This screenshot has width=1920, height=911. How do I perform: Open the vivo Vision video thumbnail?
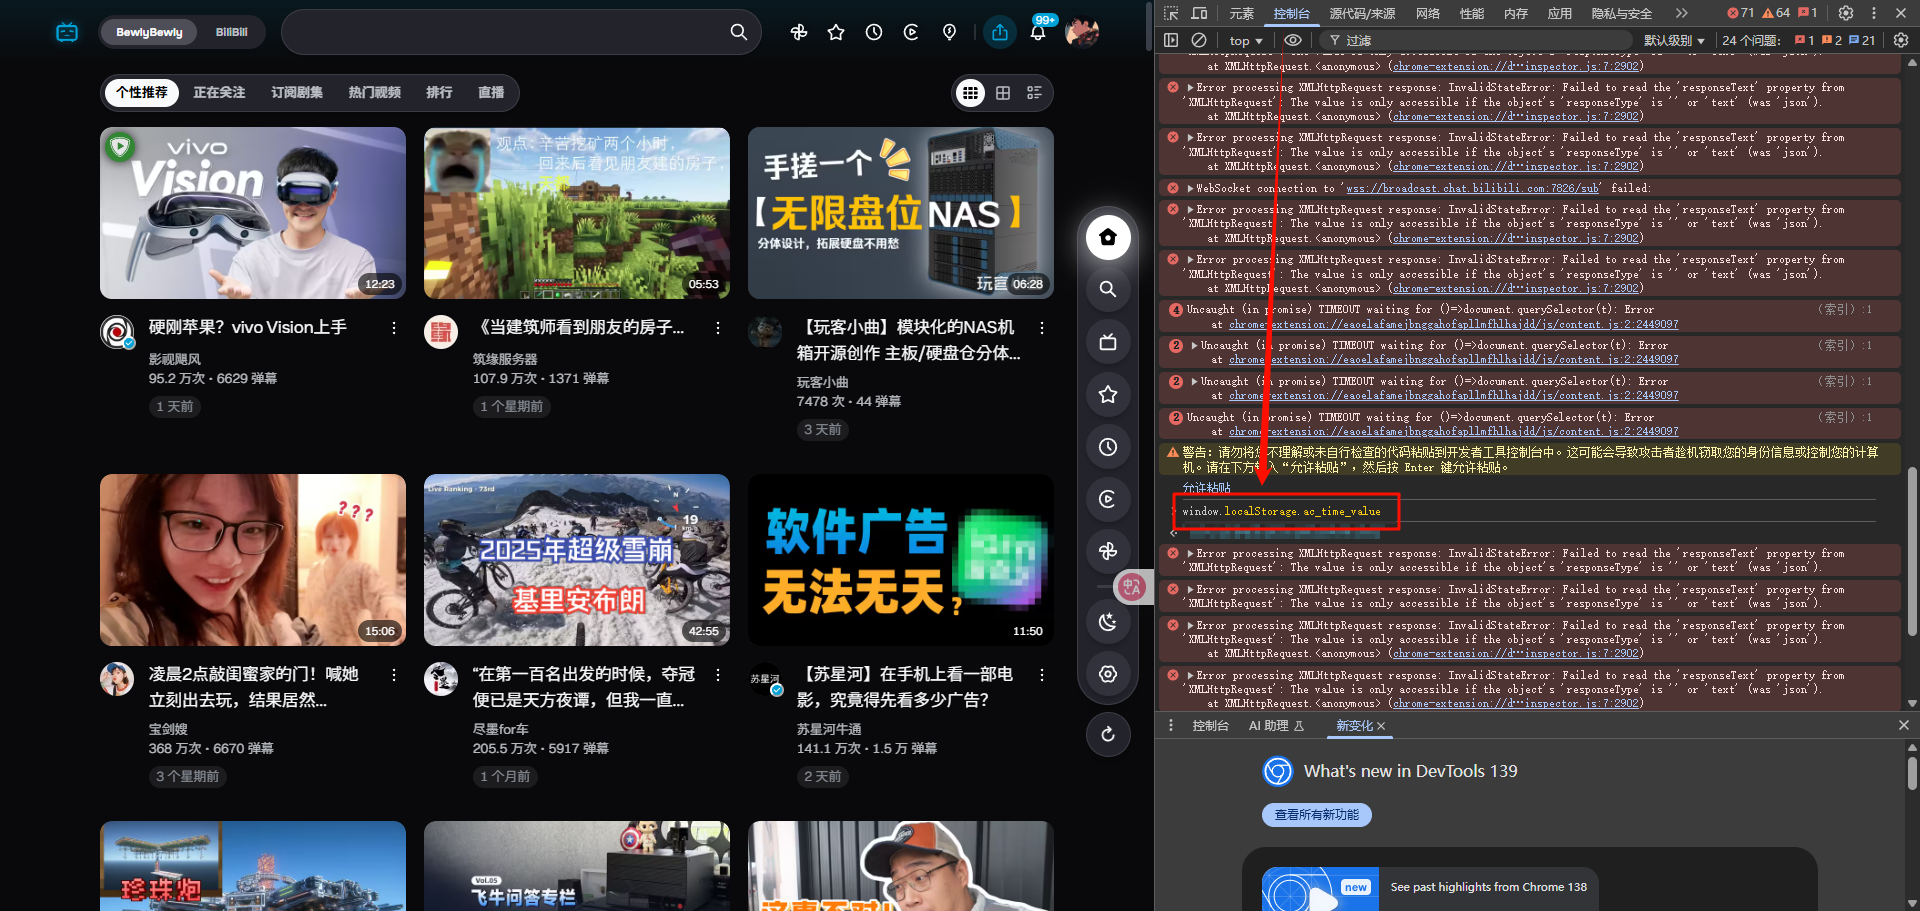(x=253, y=213)
